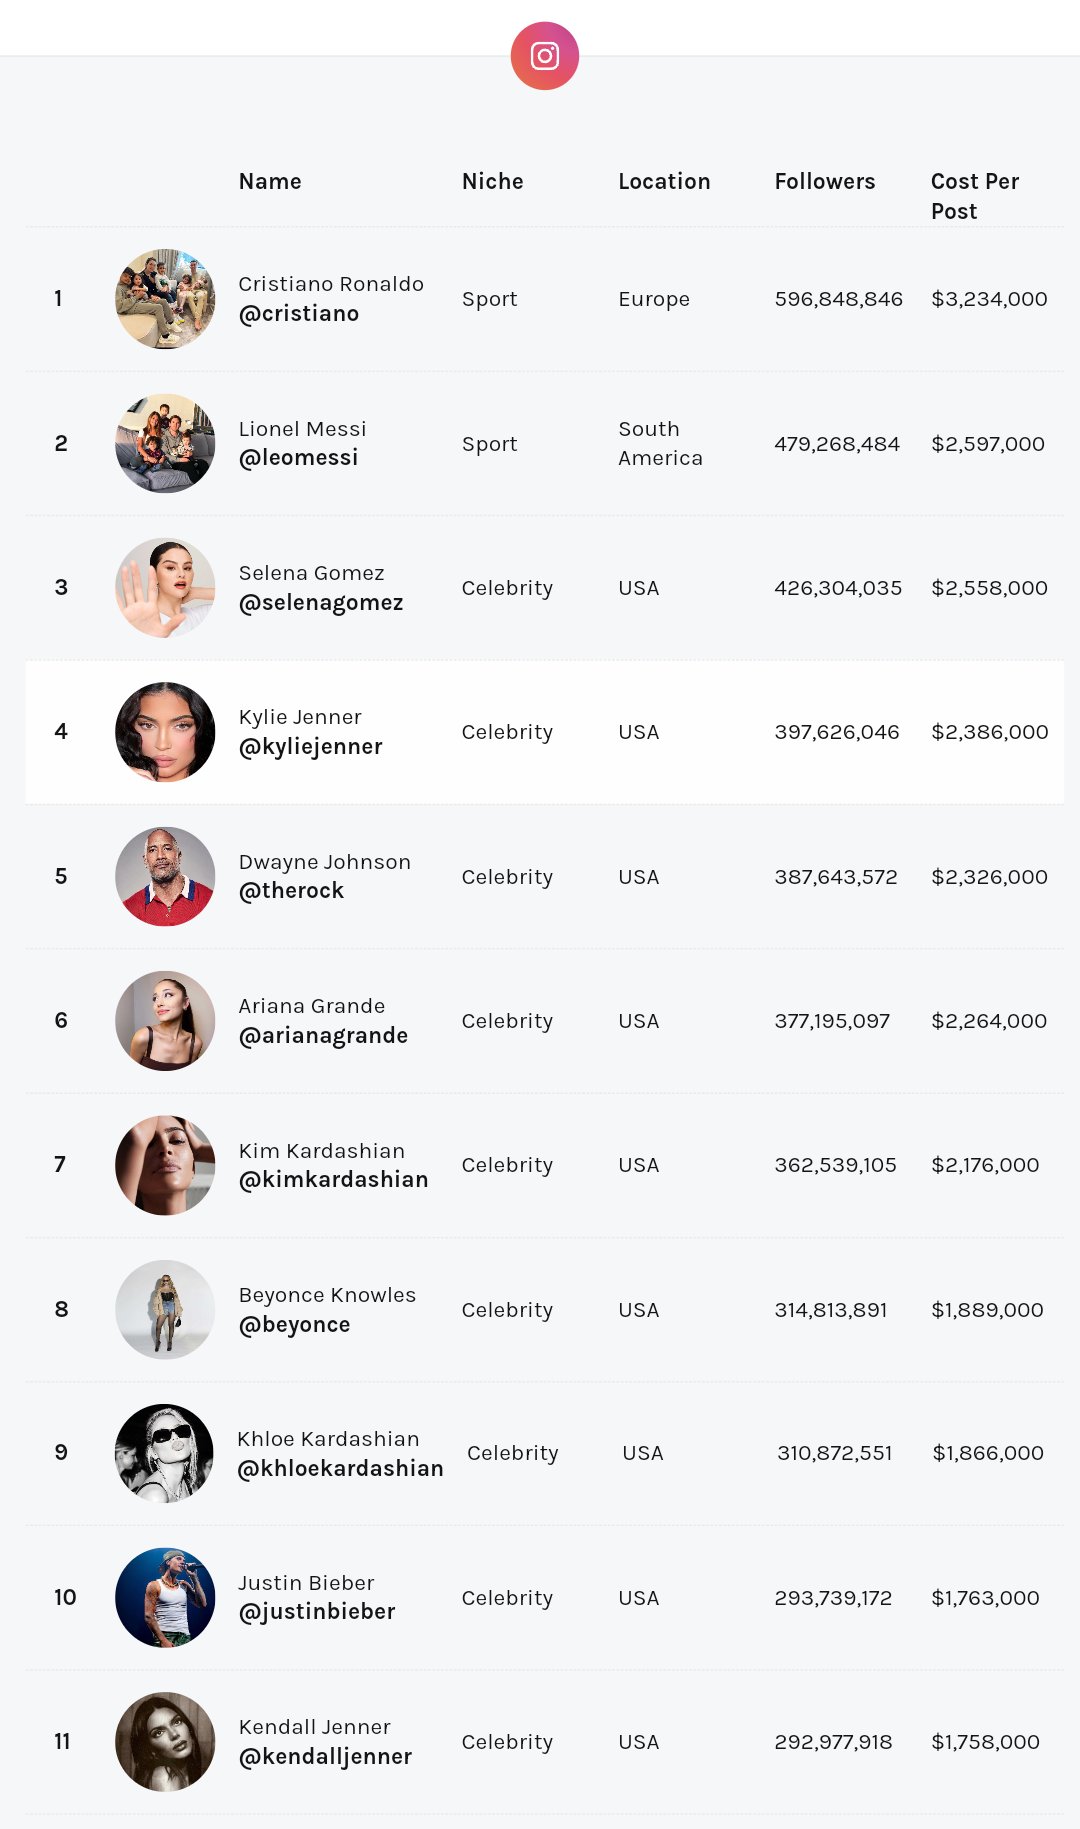The width and height of the screenshot is (1080, 1829).
Task: Open Kylie Jenner's avatar image
Action: 165,732
